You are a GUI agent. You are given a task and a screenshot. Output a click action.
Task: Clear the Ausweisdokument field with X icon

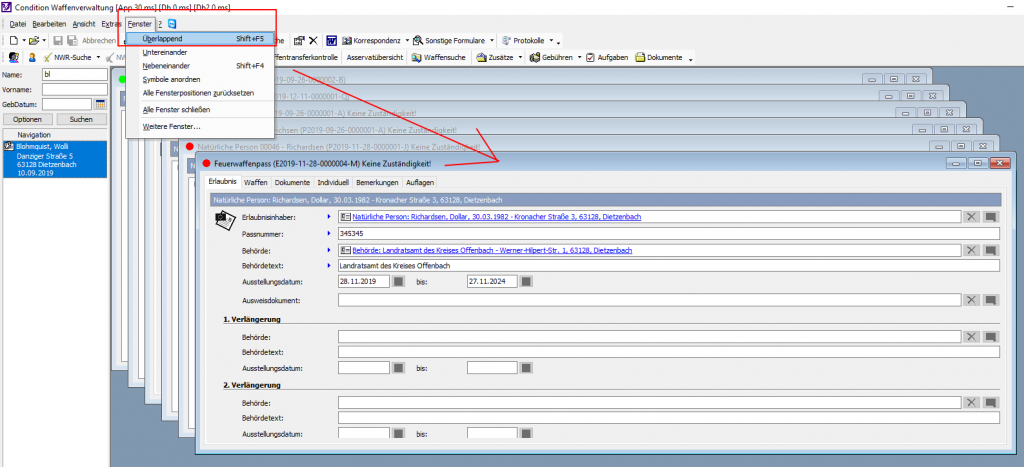click(970, 299)
